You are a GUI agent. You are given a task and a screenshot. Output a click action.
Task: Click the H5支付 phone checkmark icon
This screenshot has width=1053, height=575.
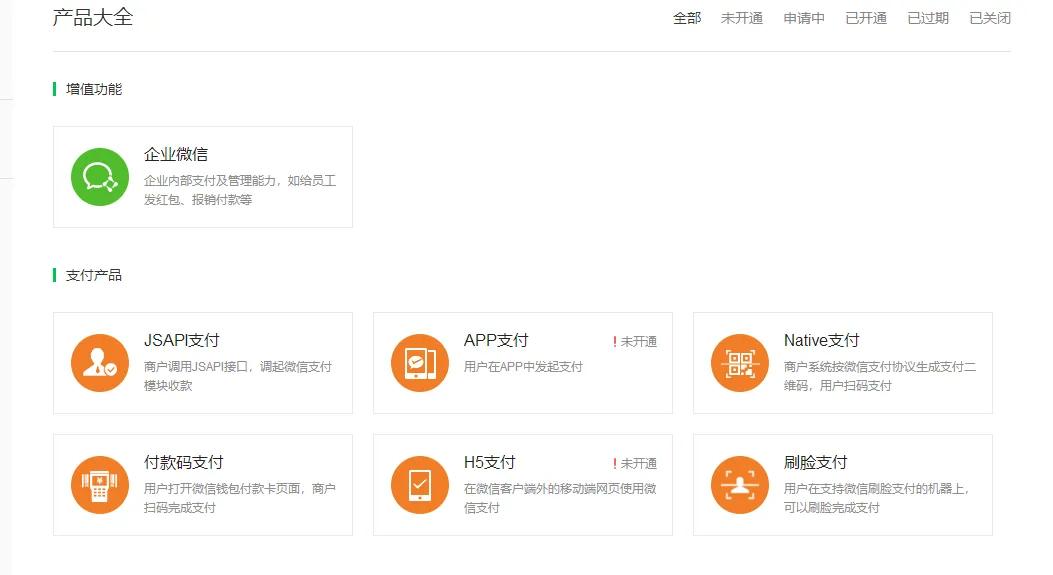point(420,485)
